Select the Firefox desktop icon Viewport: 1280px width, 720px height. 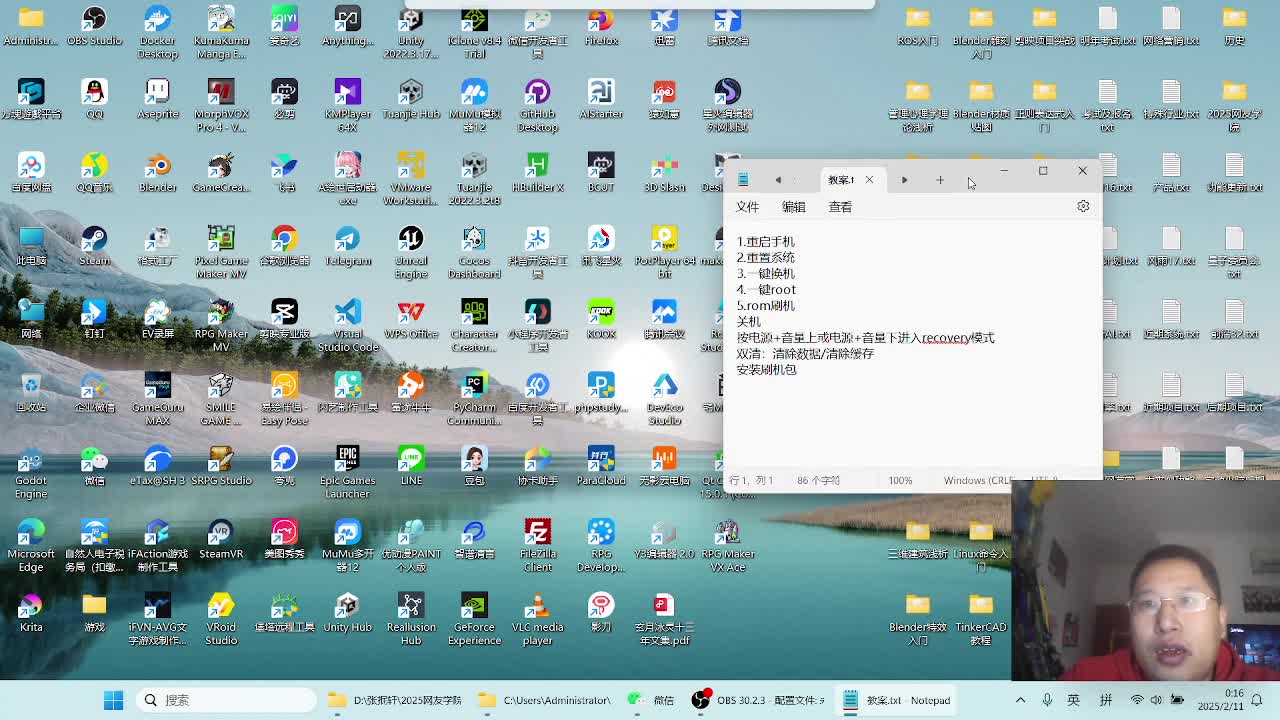click(x=601, y=27)
